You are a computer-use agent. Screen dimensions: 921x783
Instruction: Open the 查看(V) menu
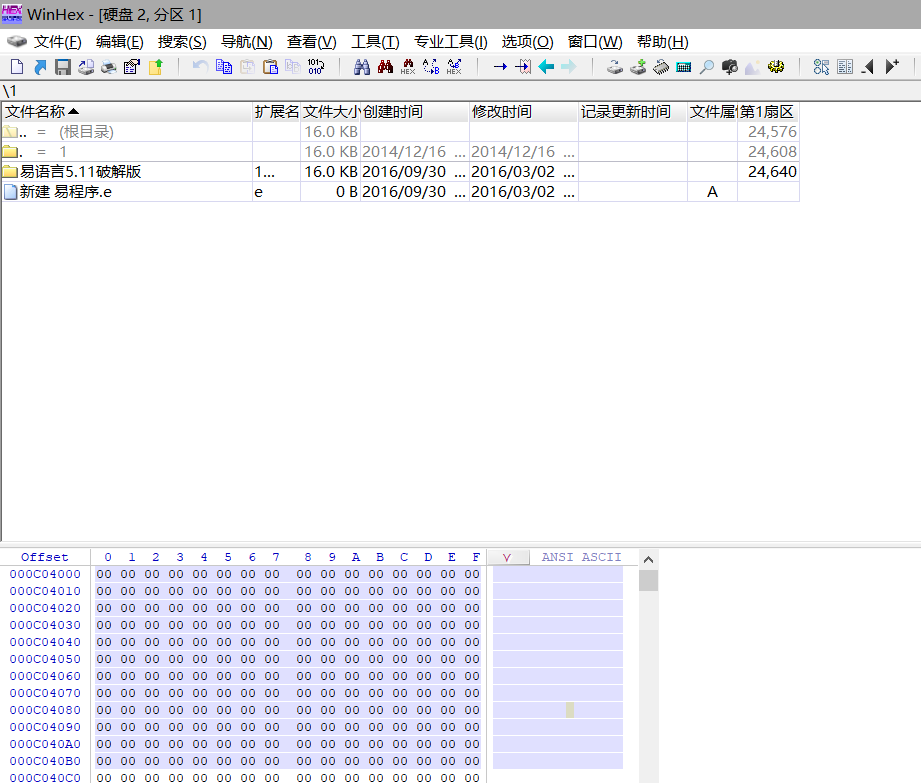311,42
